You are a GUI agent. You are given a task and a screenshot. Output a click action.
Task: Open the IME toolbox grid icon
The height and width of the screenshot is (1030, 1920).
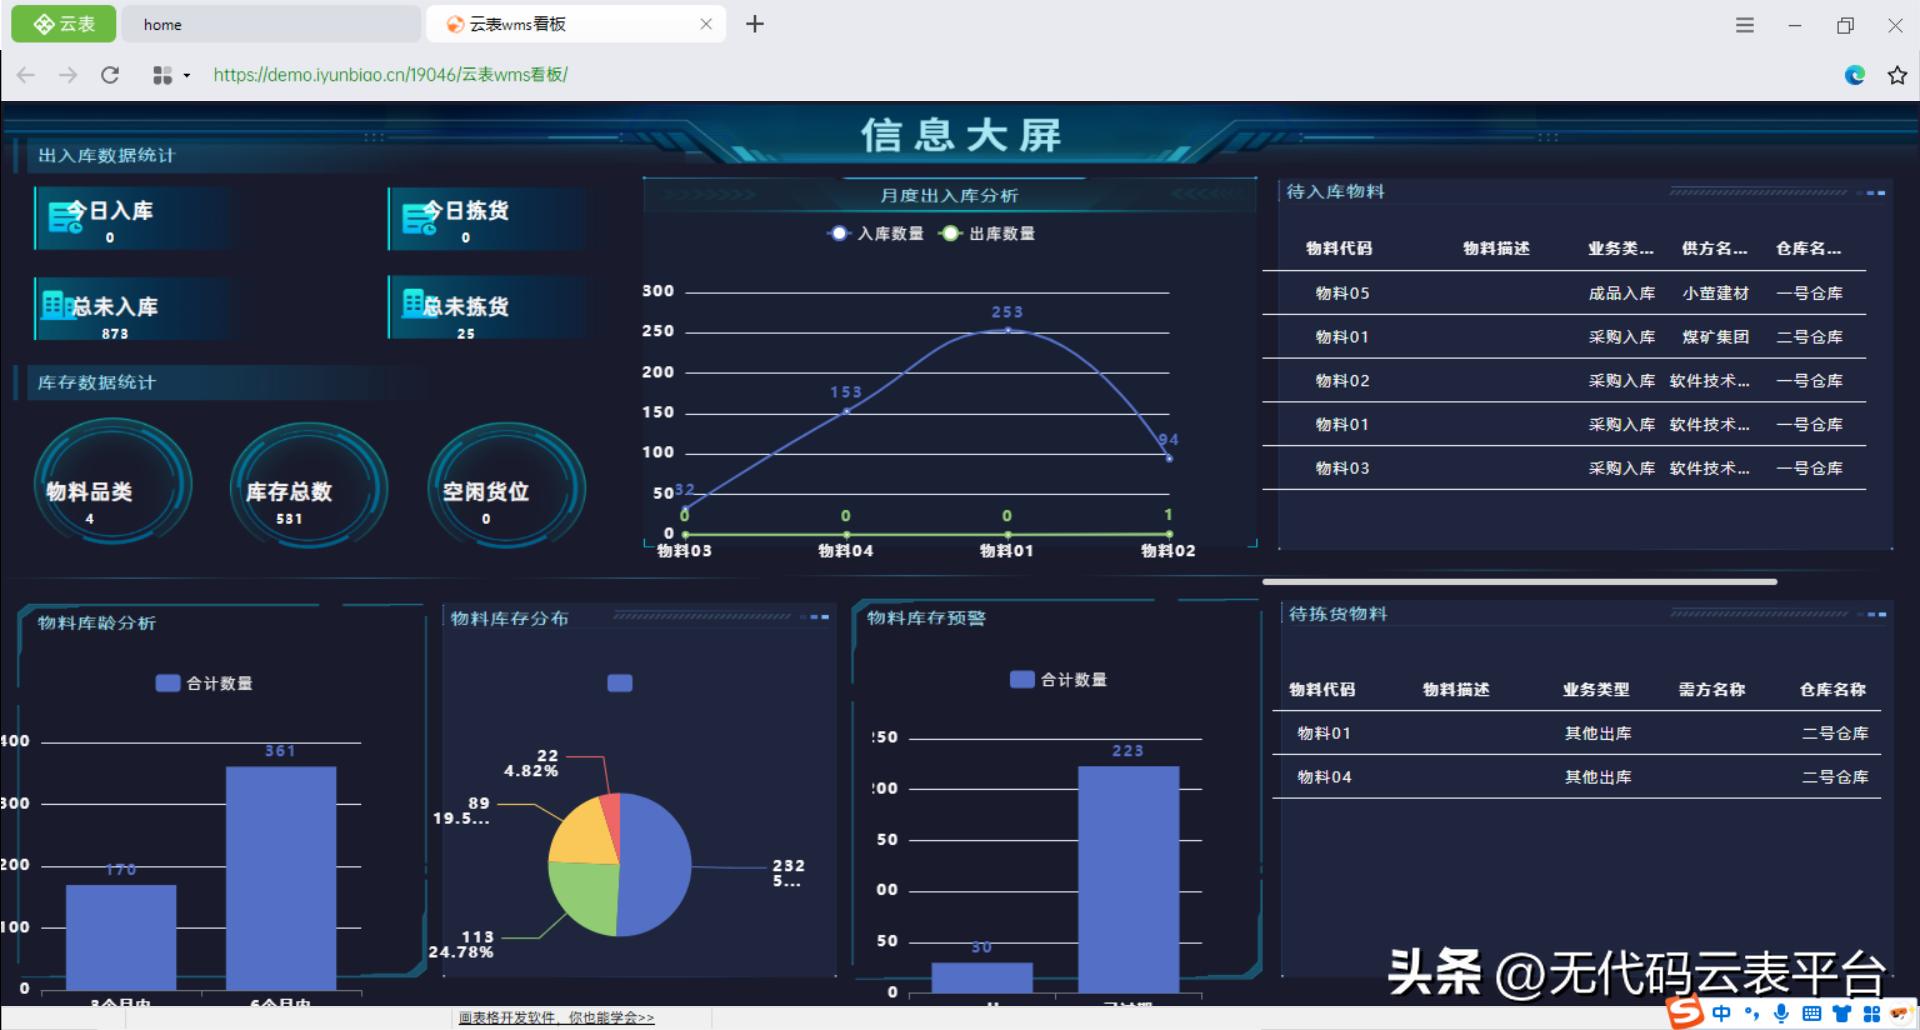point(1872,1013)
